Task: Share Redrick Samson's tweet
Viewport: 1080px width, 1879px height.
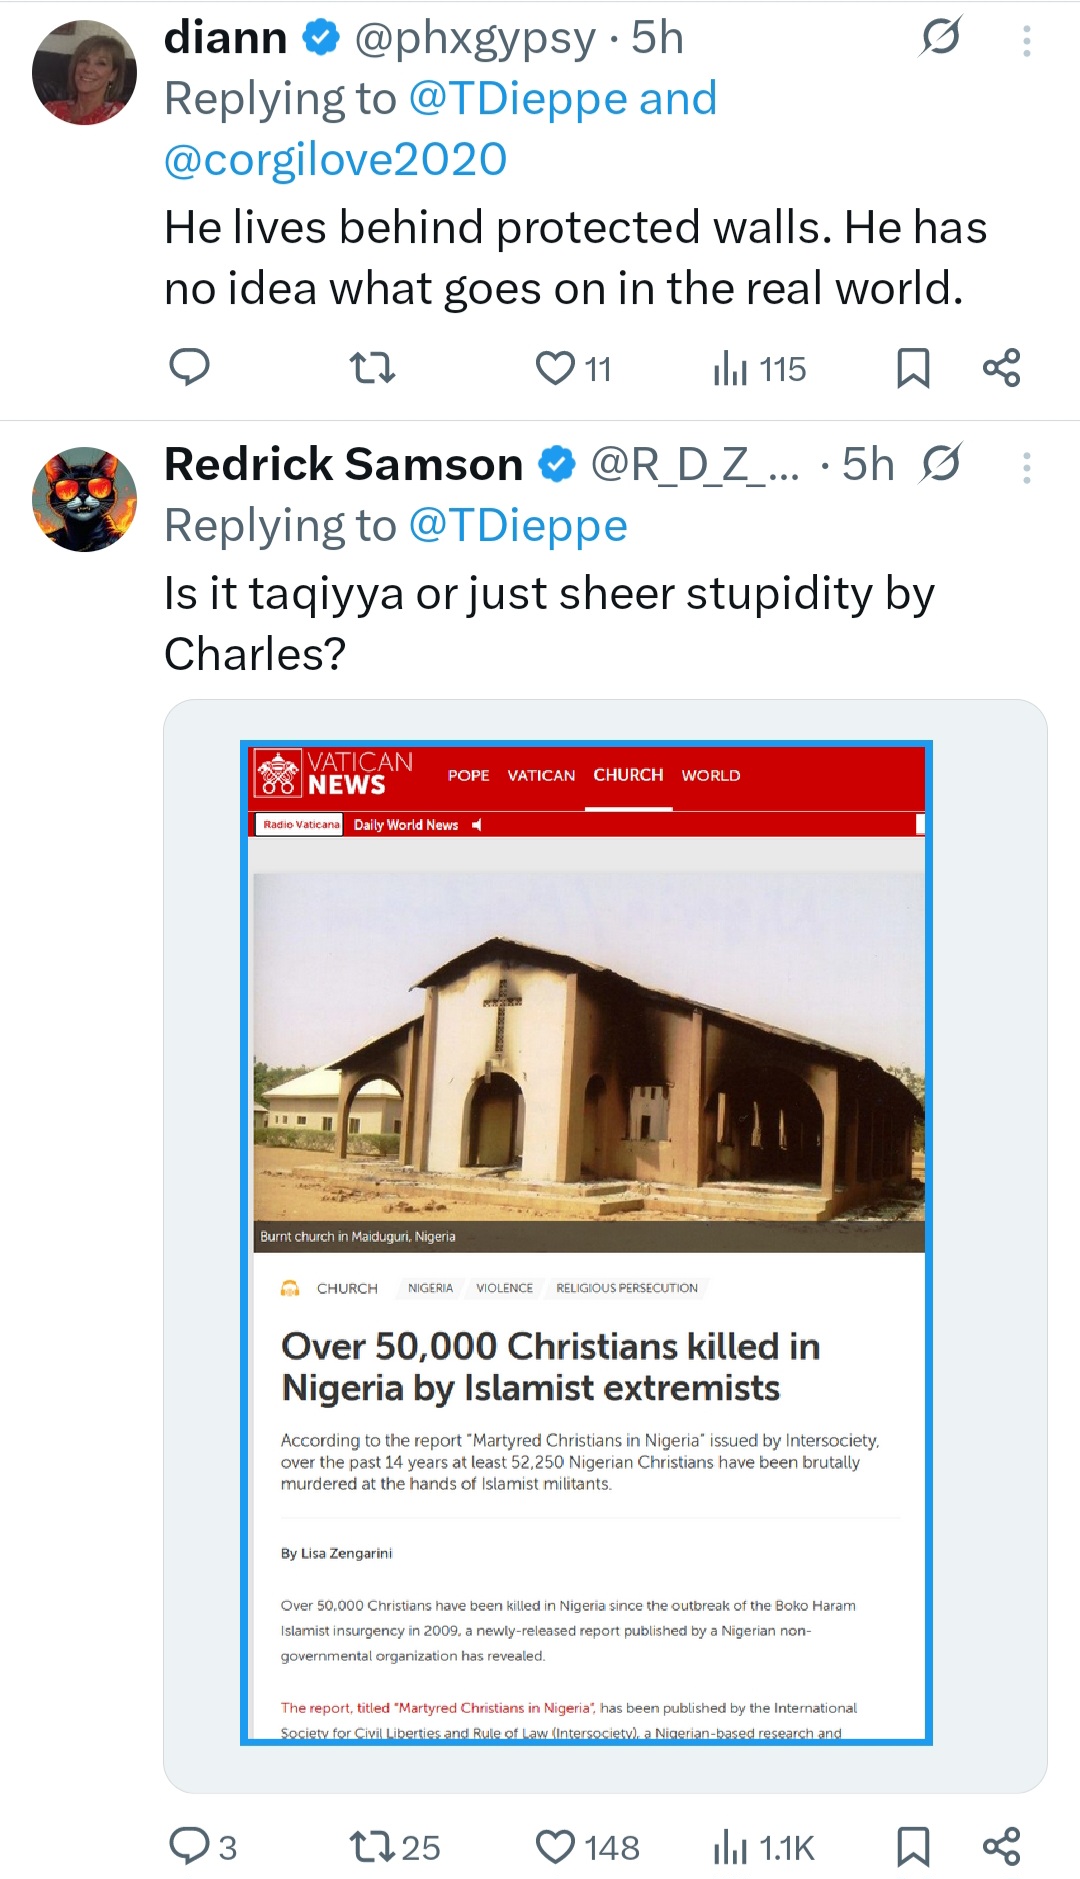Action: [x=1001, y=1846]
